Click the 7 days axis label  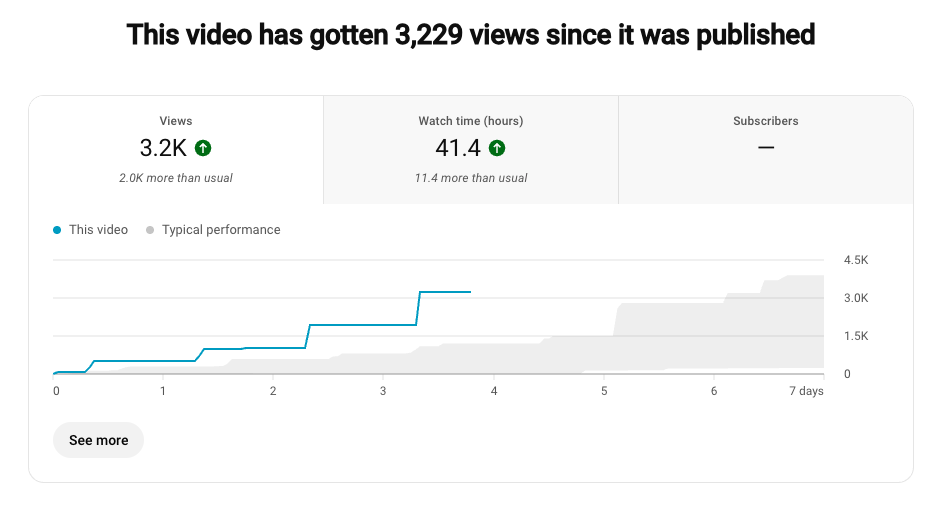(x=805, y=391)
